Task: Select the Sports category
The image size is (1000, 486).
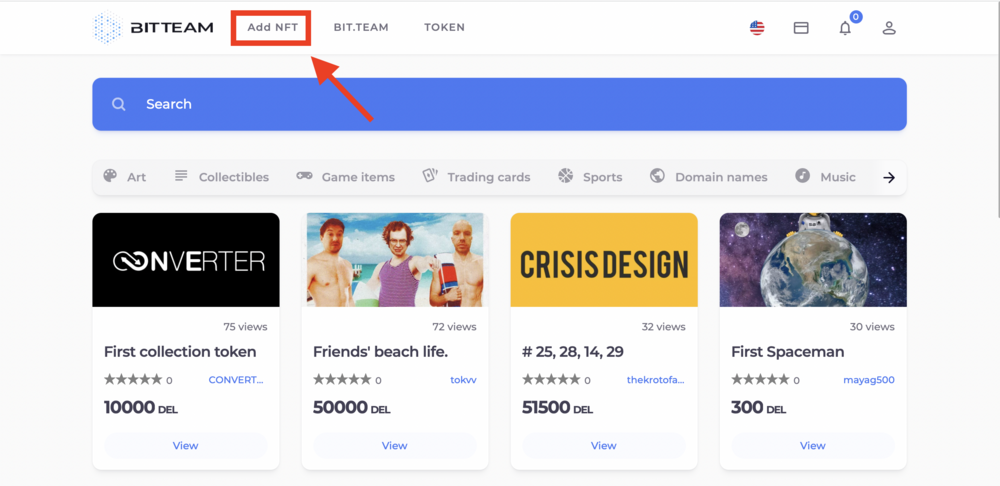Action: click(603, 177)
